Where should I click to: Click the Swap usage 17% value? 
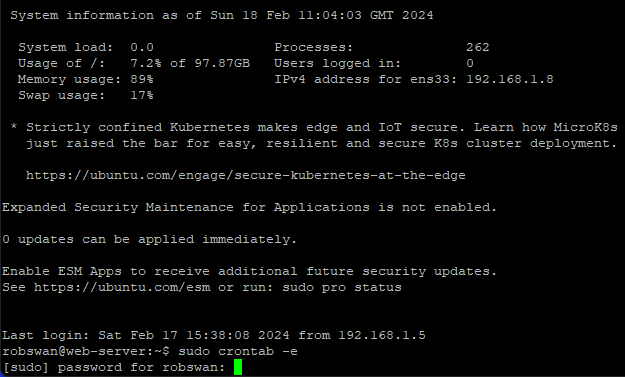142,95
